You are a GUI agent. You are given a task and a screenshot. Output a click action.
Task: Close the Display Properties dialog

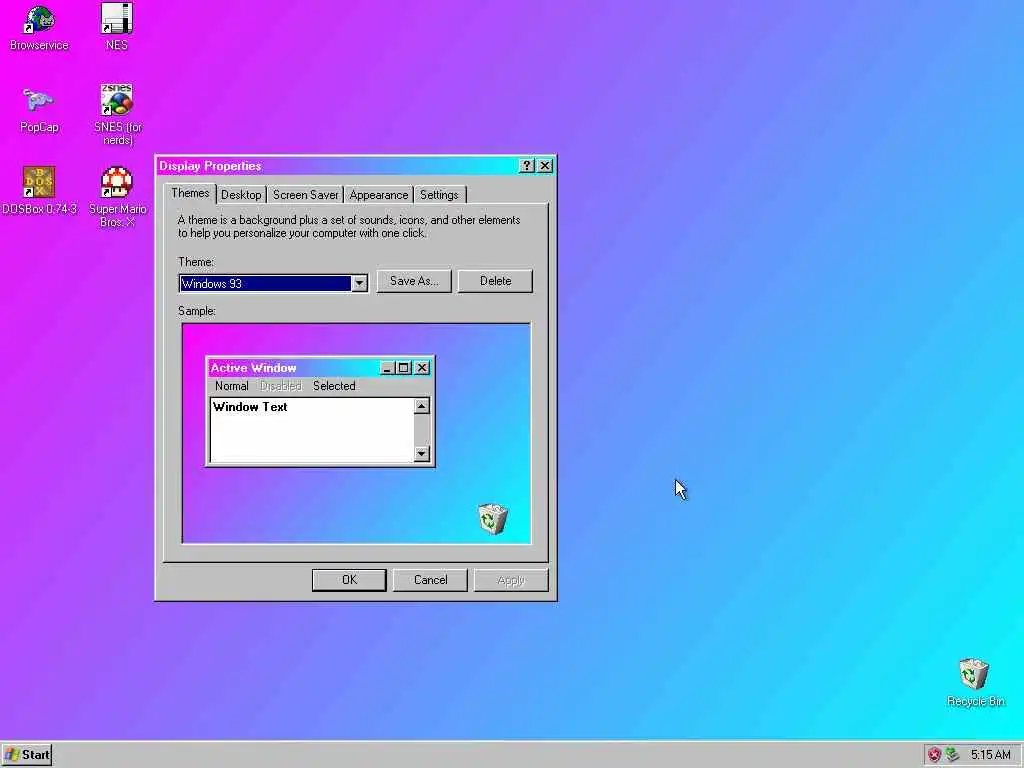pyautogui.click(x=545, y=166)
